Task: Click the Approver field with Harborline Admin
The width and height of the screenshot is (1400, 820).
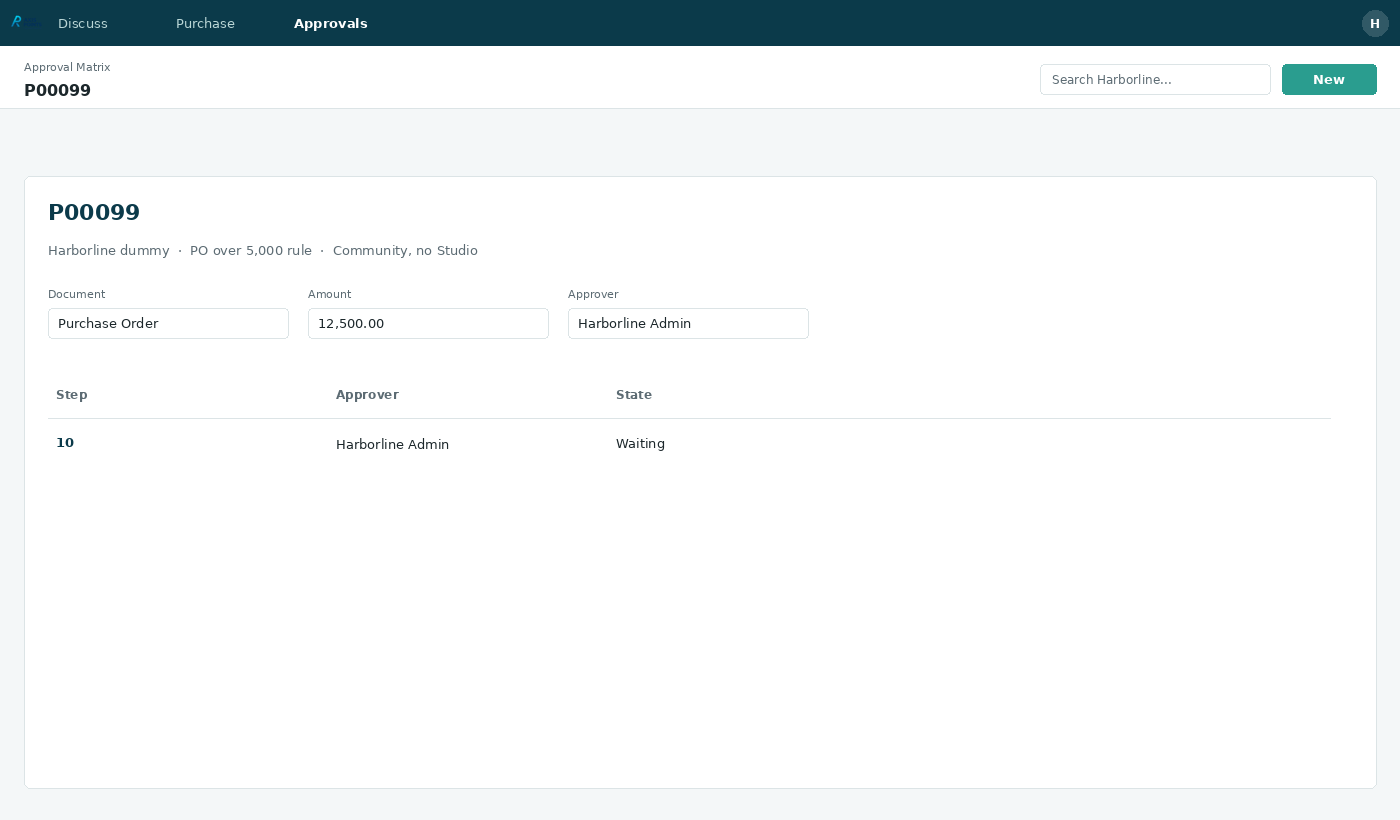Action: (x=688, y=323)
